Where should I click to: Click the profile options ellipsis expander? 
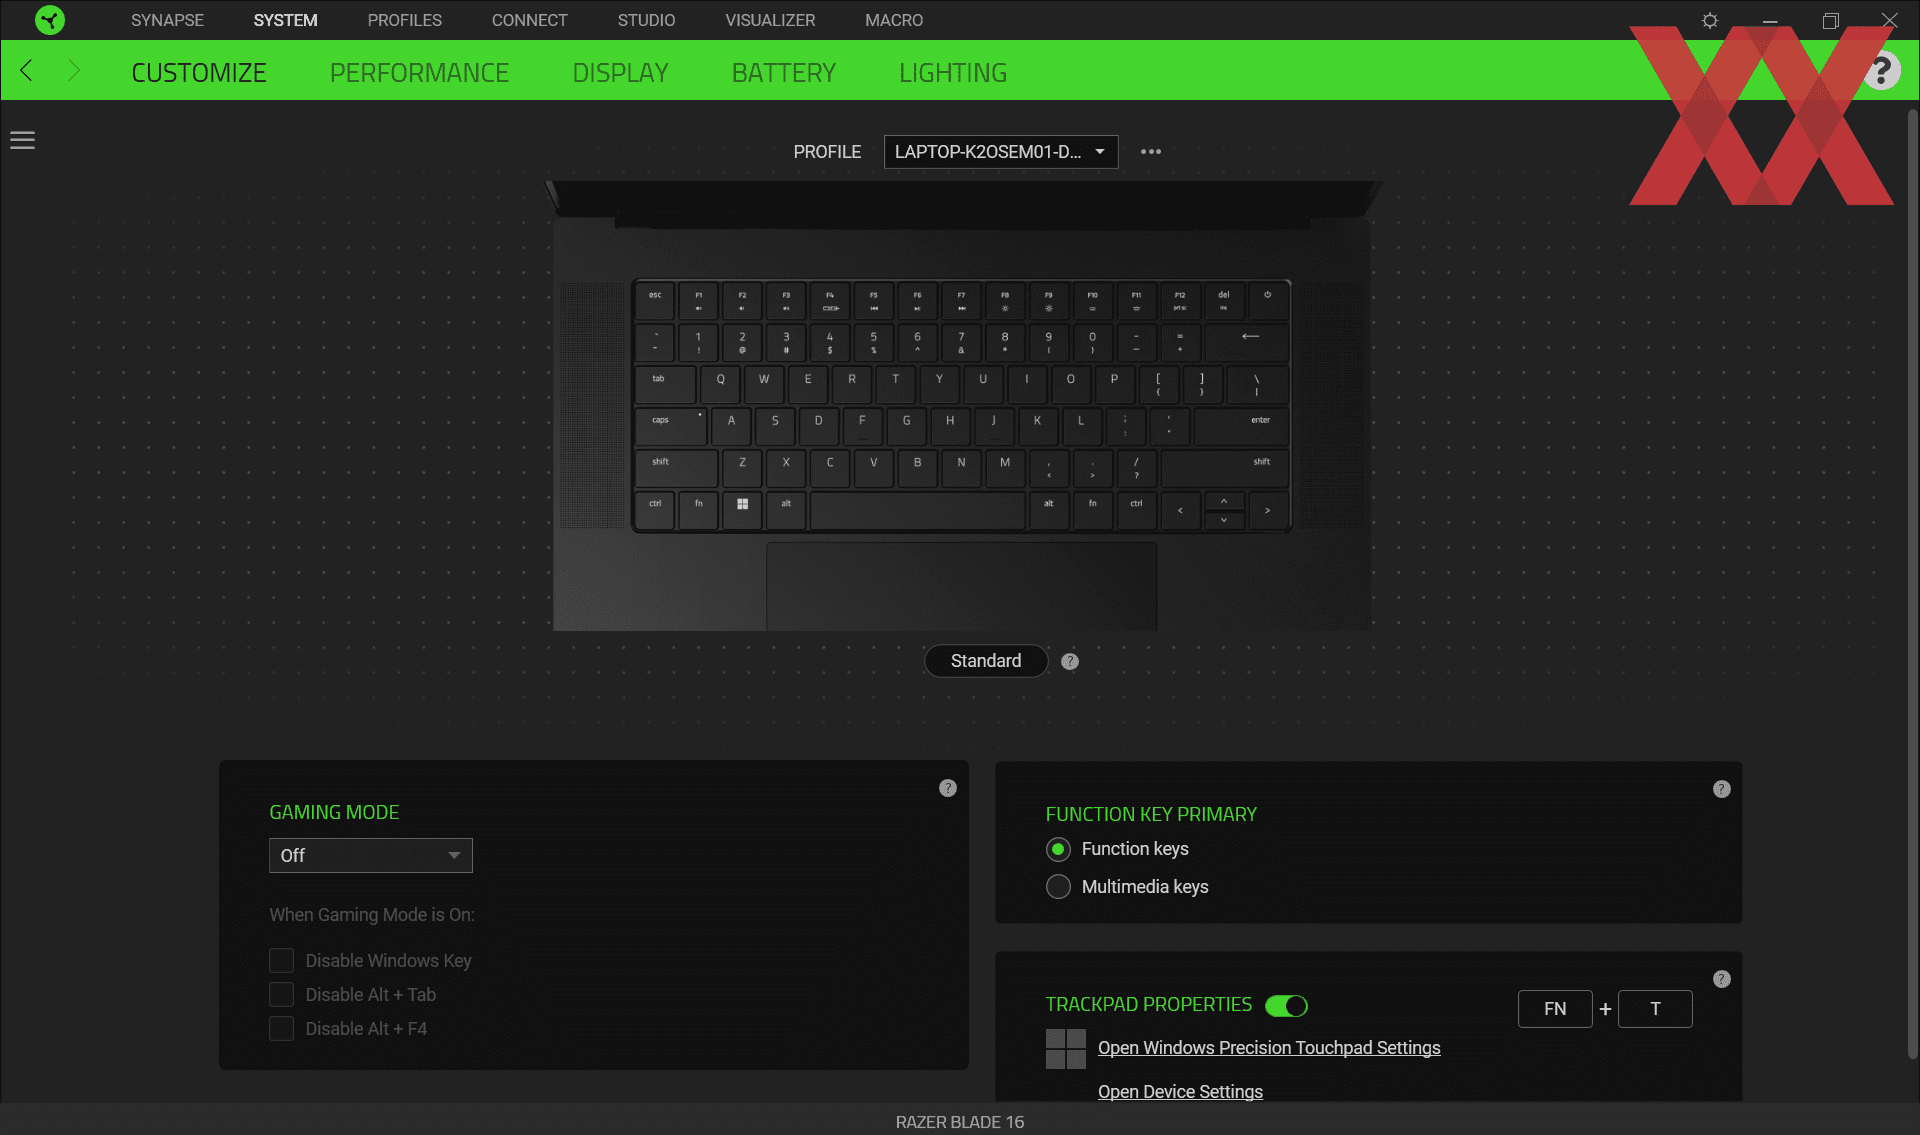point(1151,151)
